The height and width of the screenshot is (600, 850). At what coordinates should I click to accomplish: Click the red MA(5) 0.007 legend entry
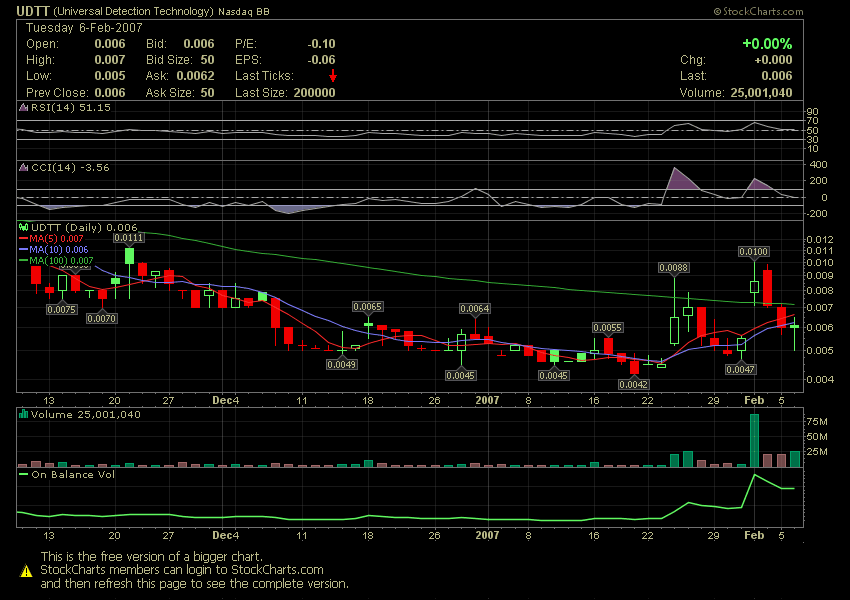(x=51, y=238)
